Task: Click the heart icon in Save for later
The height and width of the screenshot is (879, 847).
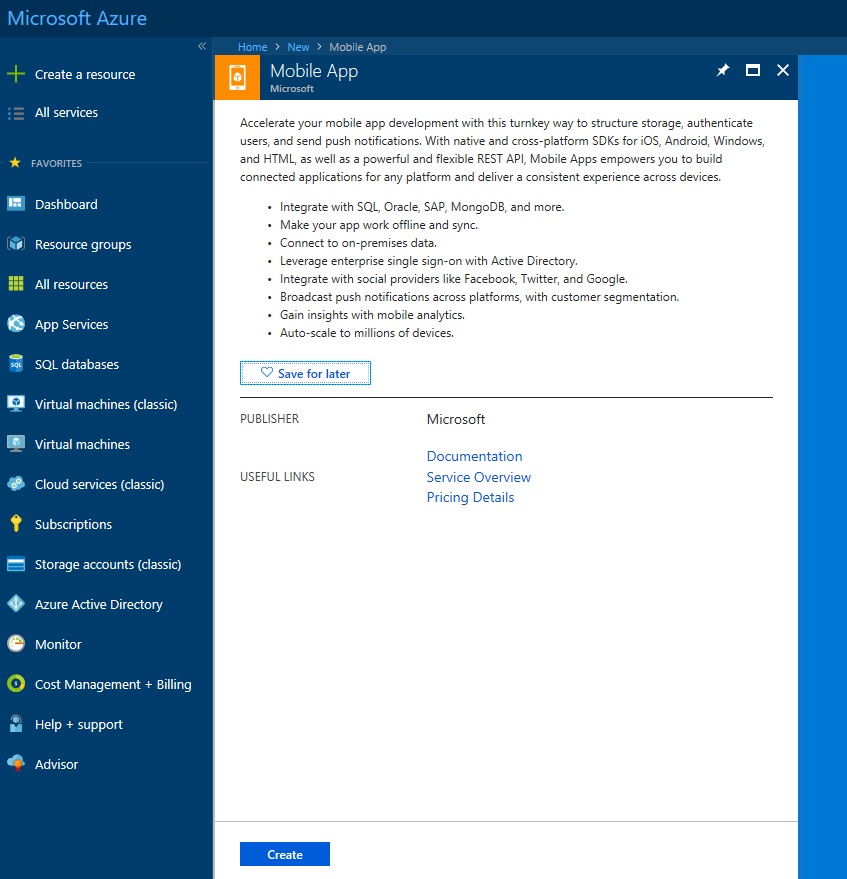Action: coord(267,372)
